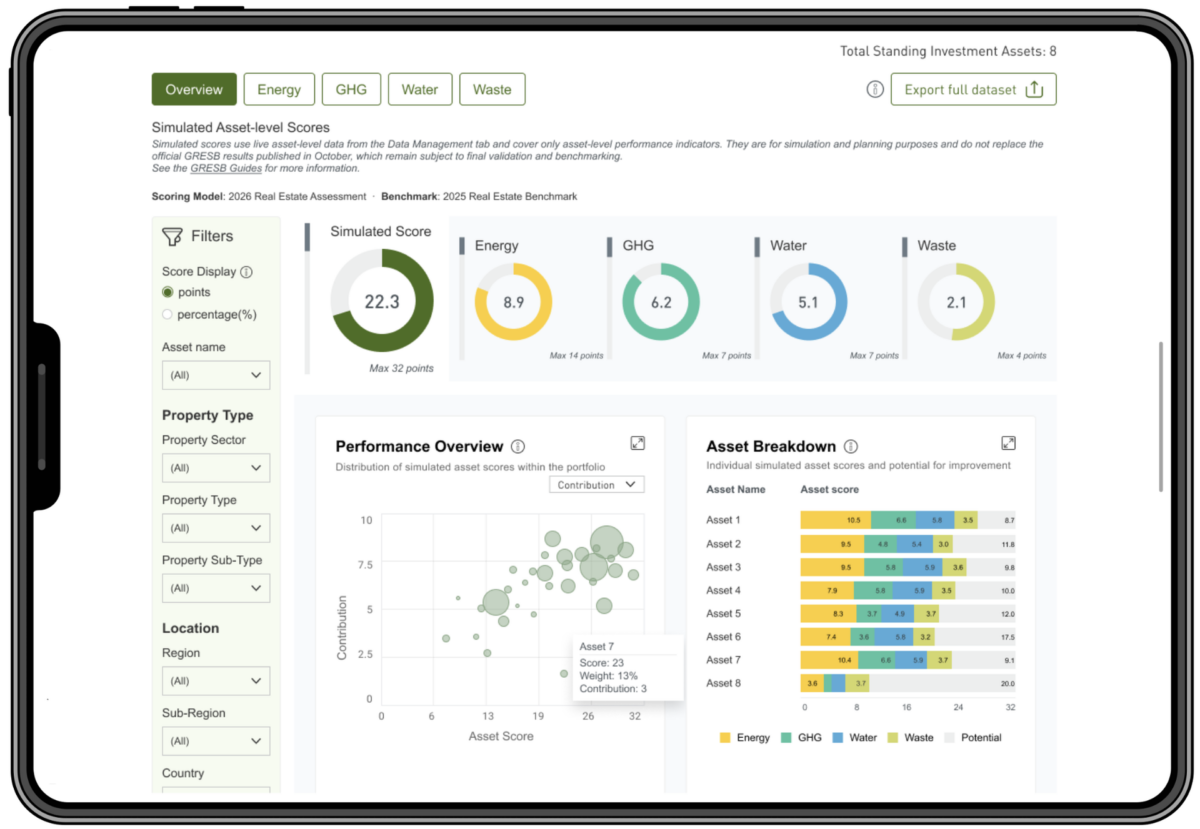Click the info icon beside Export button
This screenshot has width=1200, height=829.
(x=875, y=90)
